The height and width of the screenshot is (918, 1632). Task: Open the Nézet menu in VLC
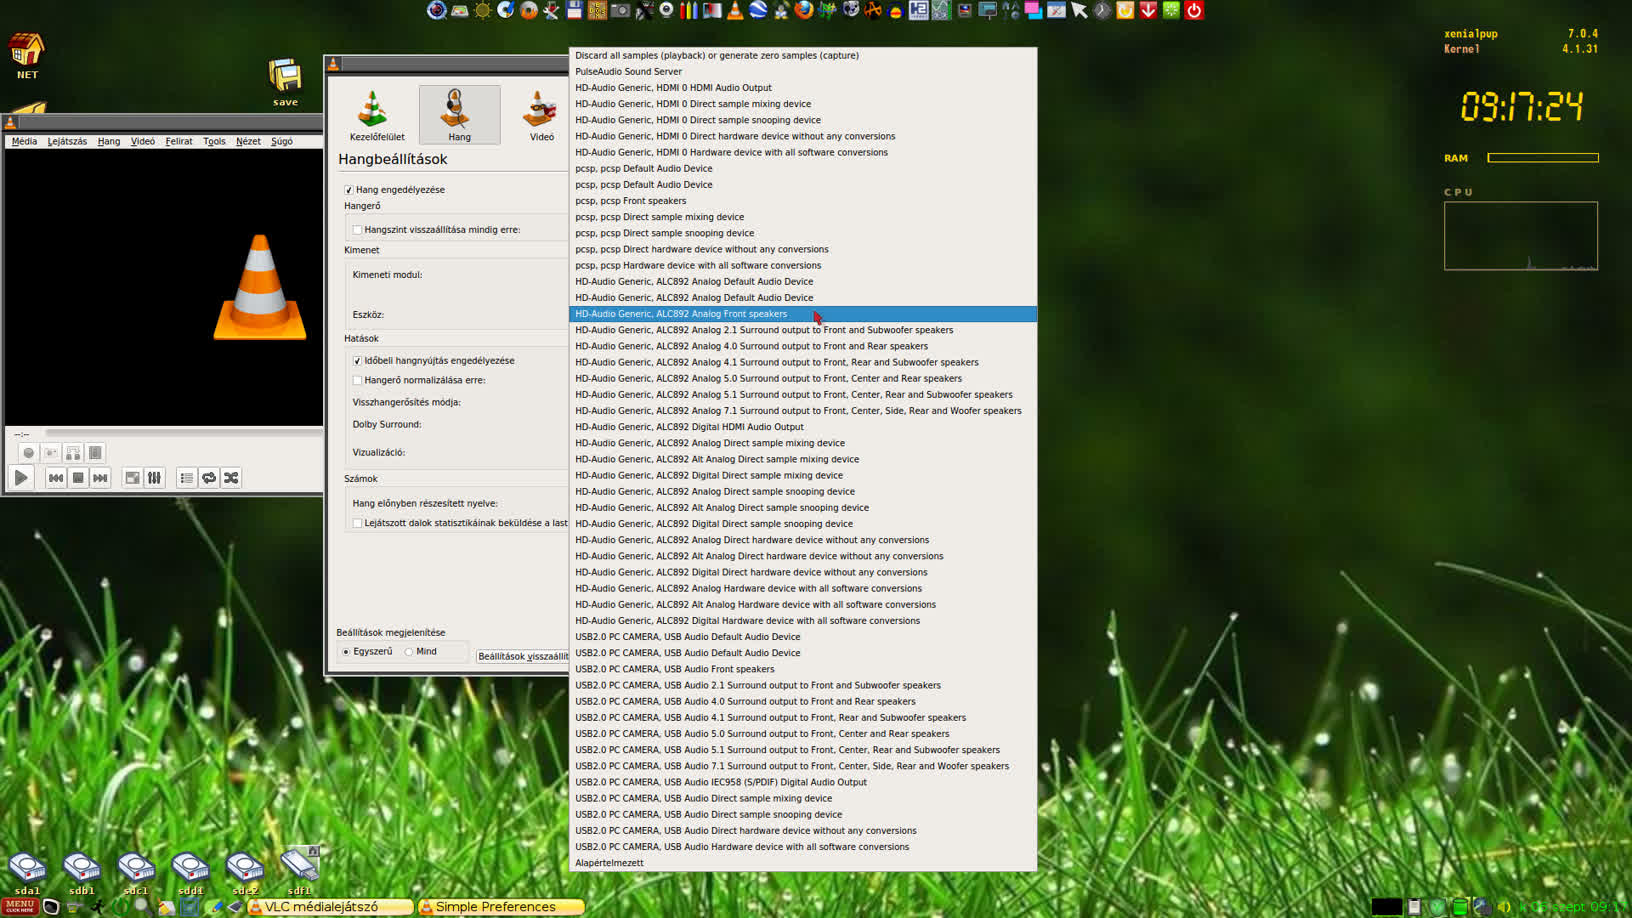click(248, 141)
